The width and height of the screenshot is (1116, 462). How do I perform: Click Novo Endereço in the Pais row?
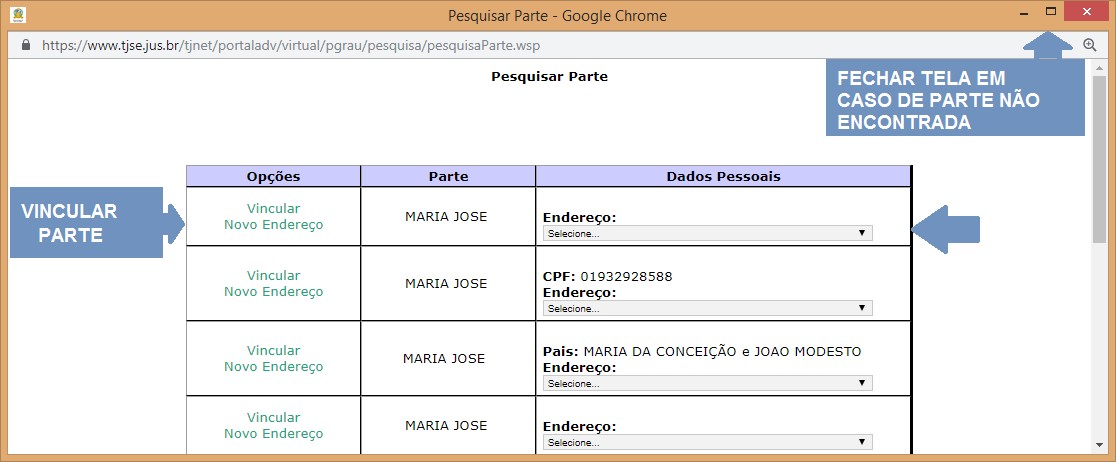273,367
